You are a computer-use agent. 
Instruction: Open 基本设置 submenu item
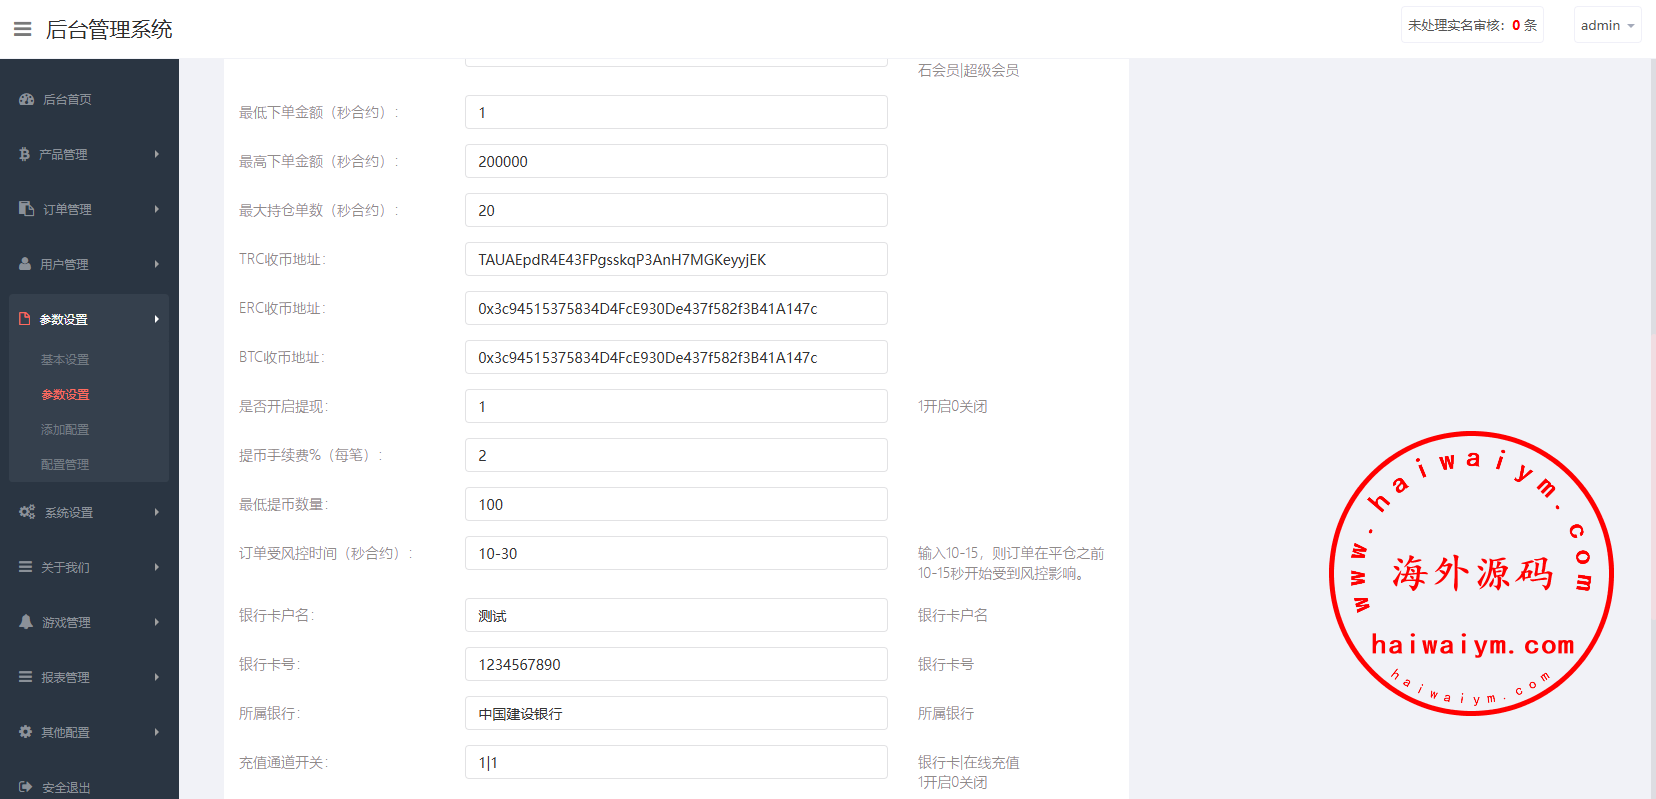pyautogui.click(x=65, y=359)
